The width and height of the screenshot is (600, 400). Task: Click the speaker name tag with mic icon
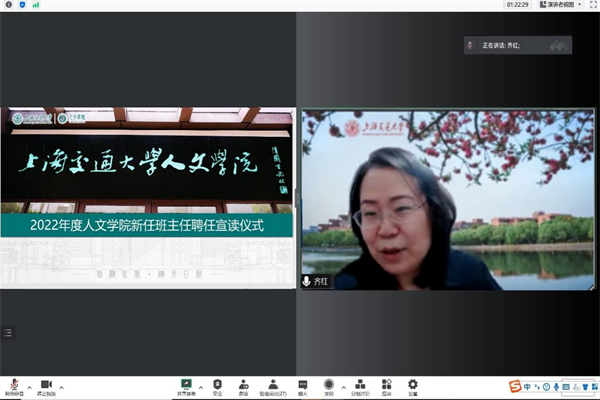click(316, 282)
